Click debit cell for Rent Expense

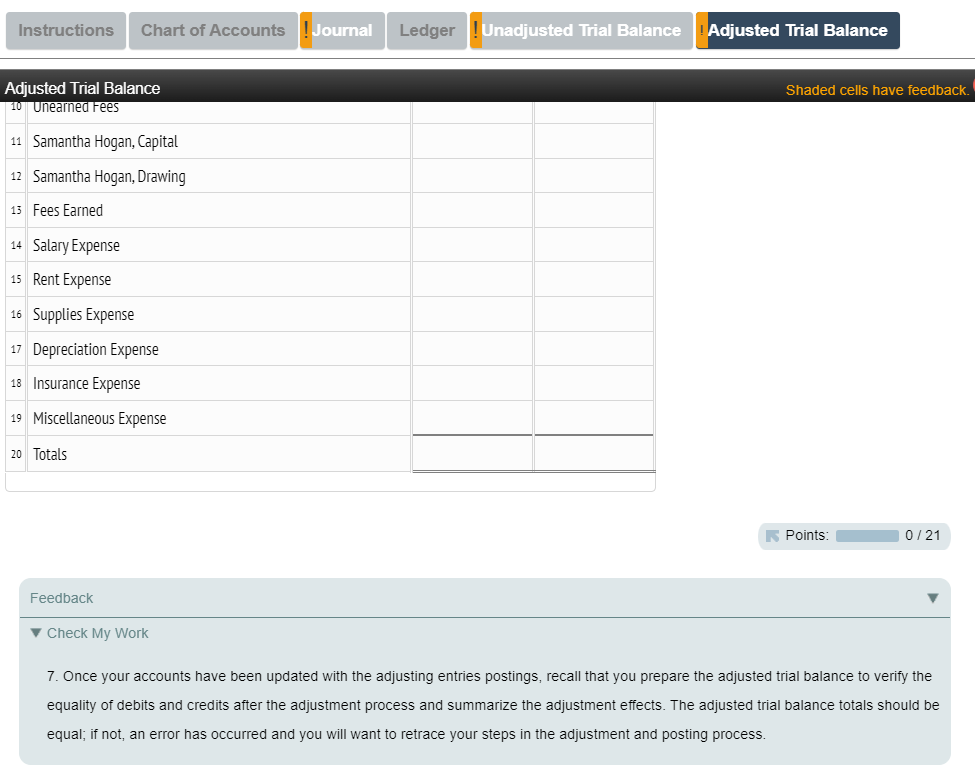pos(473,279)
